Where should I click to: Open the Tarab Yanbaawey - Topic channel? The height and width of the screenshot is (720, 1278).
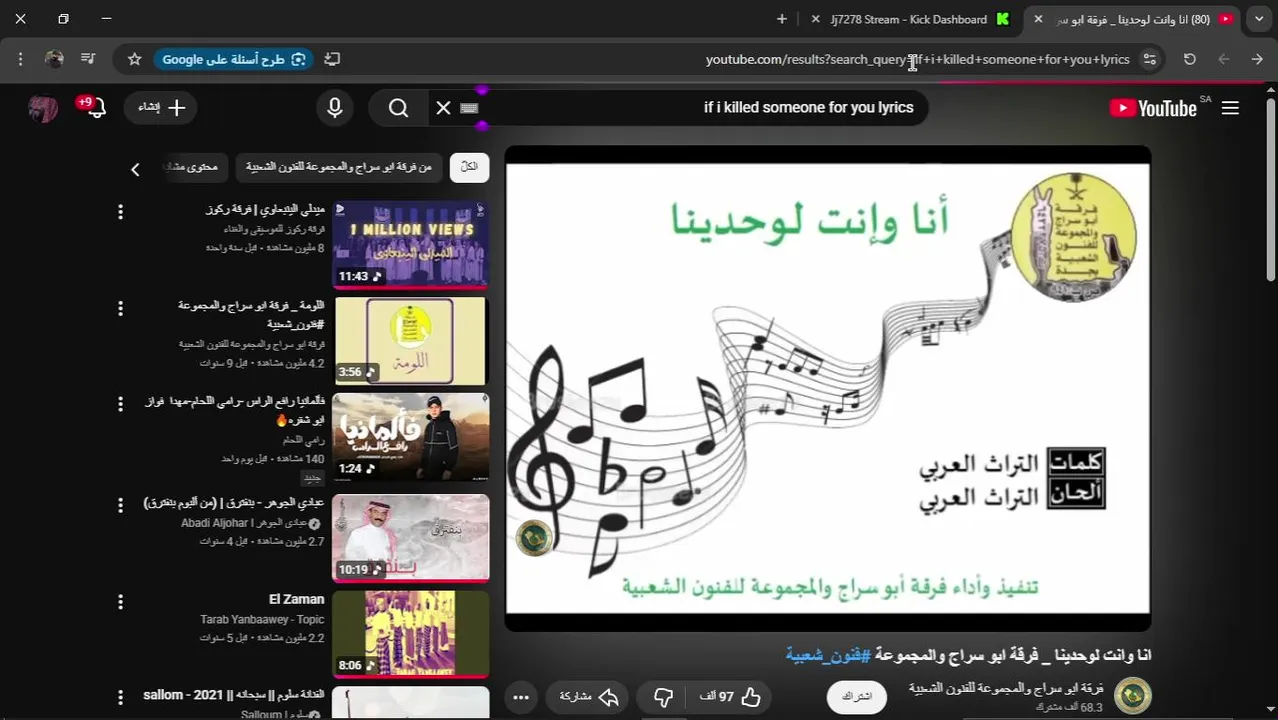point(262,620)
